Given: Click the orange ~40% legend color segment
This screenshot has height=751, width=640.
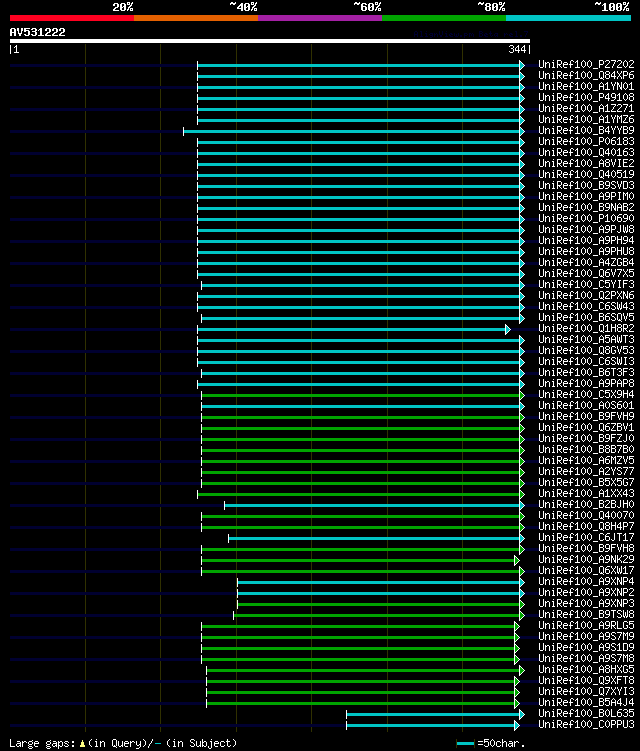Looking at the screenshot, I should pyautogui.click(x=196, y=18).
